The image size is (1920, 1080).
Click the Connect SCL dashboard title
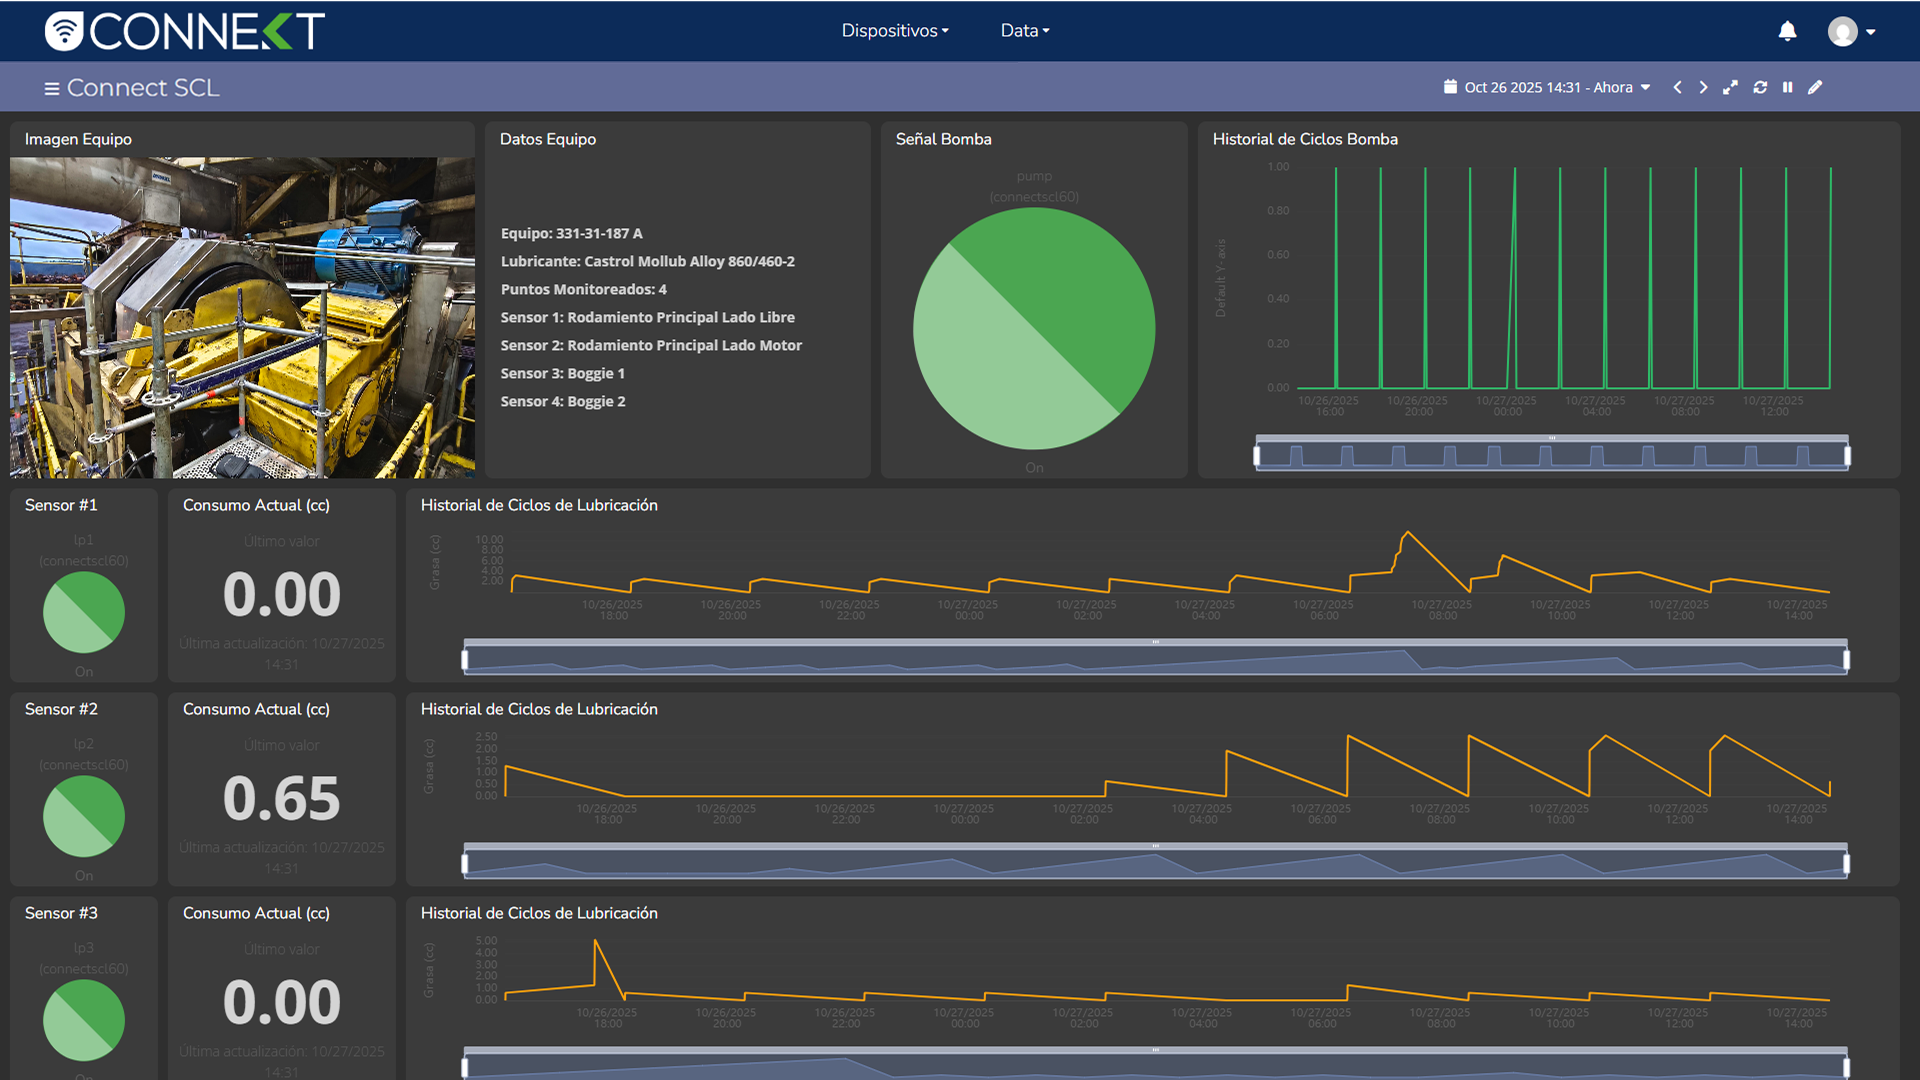(142, 88)
